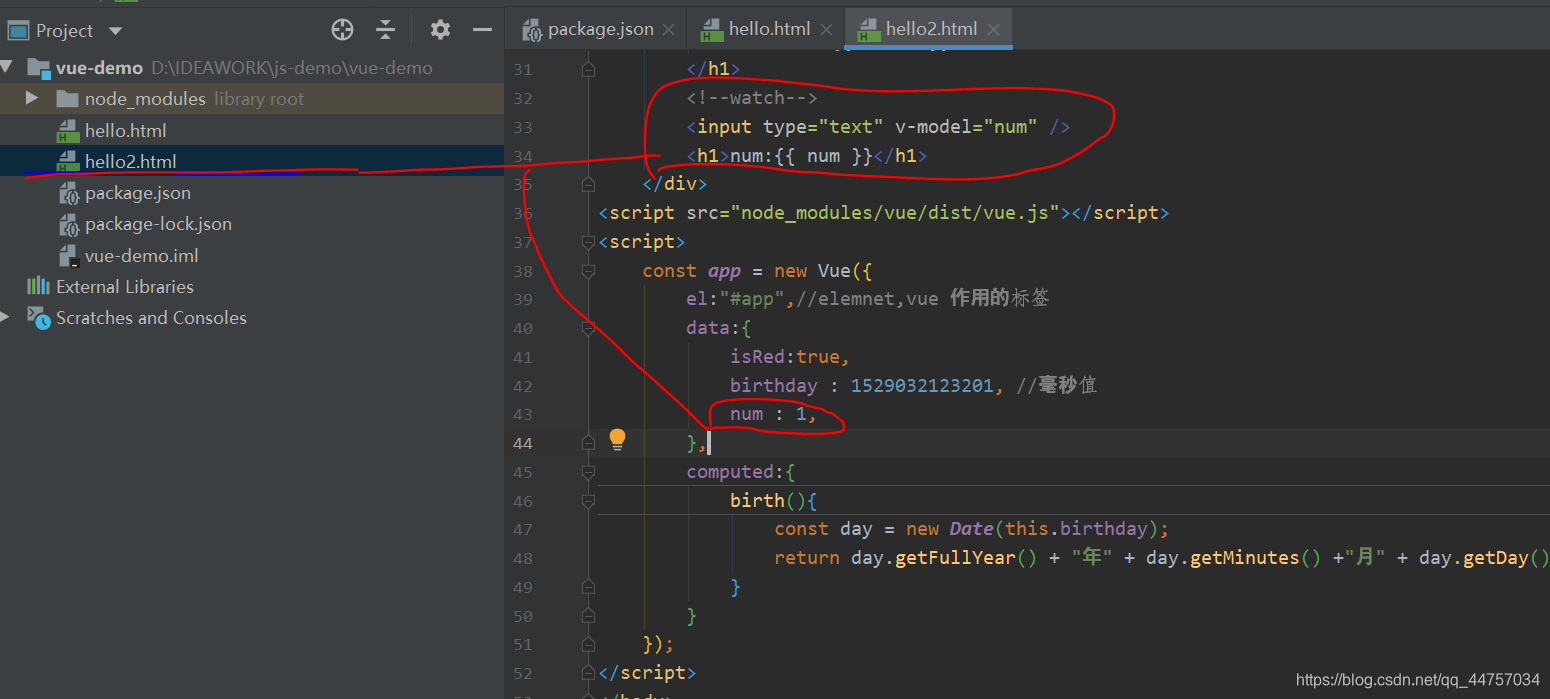Click the '<!--watch-->' comment line
Image resolution: width=1550 pixels, height=699 pixels.
(752, 98)
